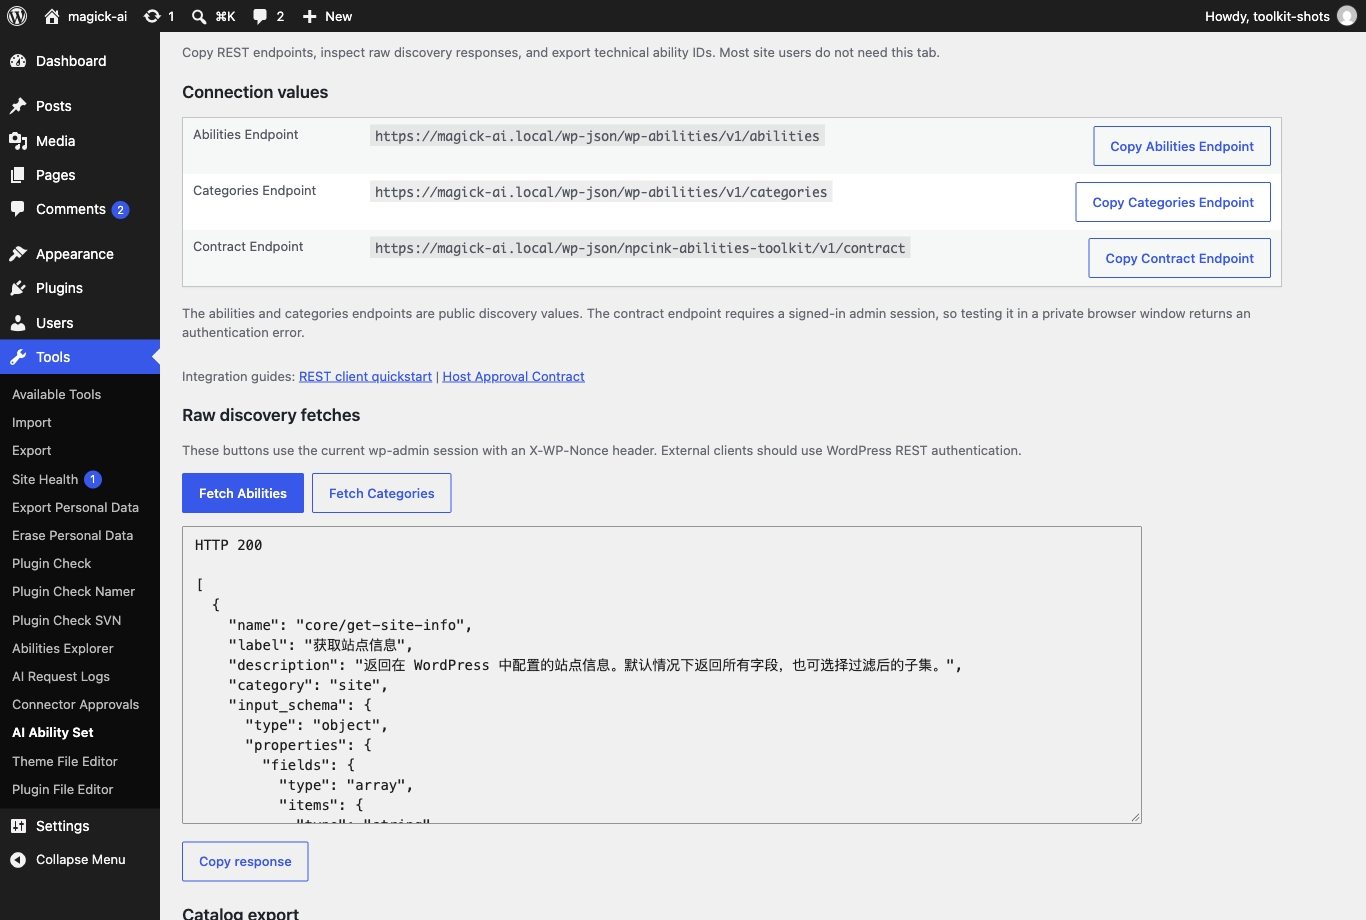Viewport: 1366px width, 920px height.
Task: Copy the Abilities Endpoint
Action: coord(1182,146)
